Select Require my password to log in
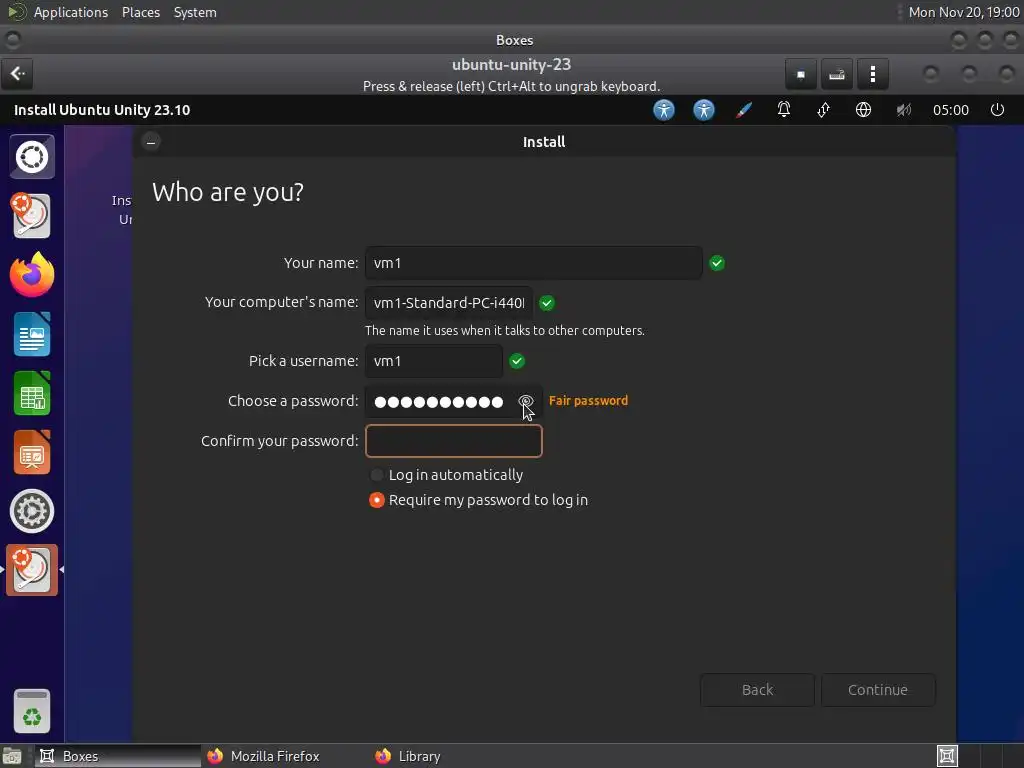1024x768 pixels. click(x=479, y=500)
